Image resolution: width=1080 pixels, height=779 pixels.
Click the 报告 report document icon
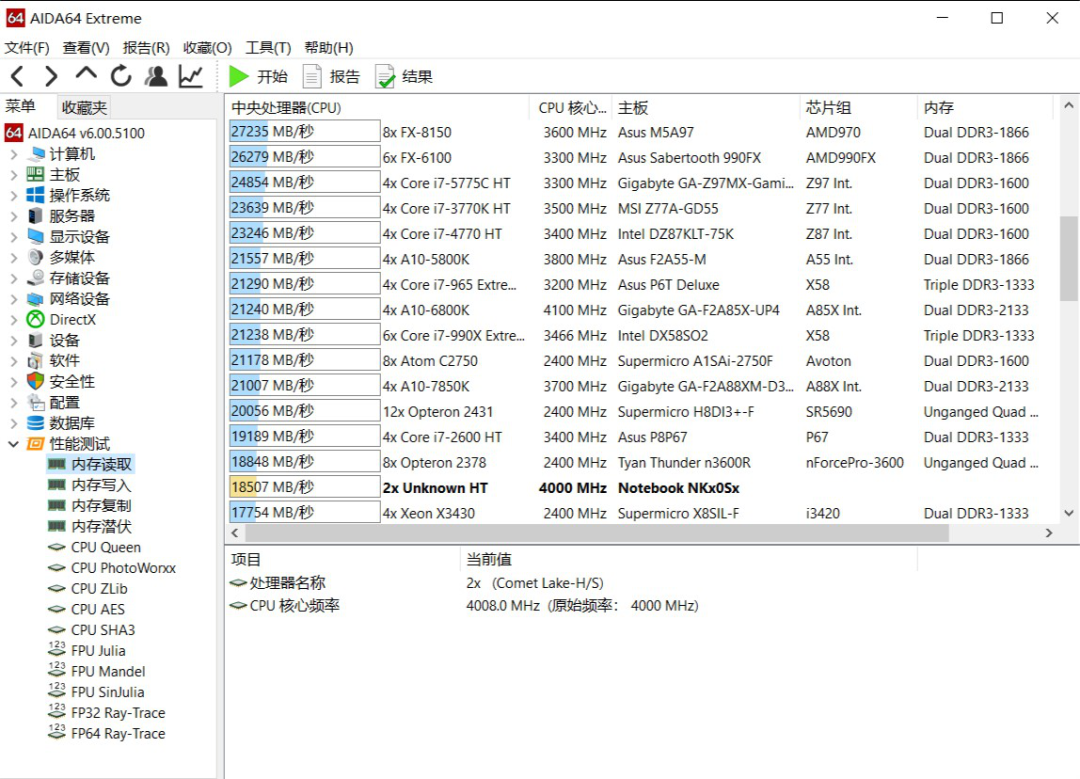coord(312,76)
